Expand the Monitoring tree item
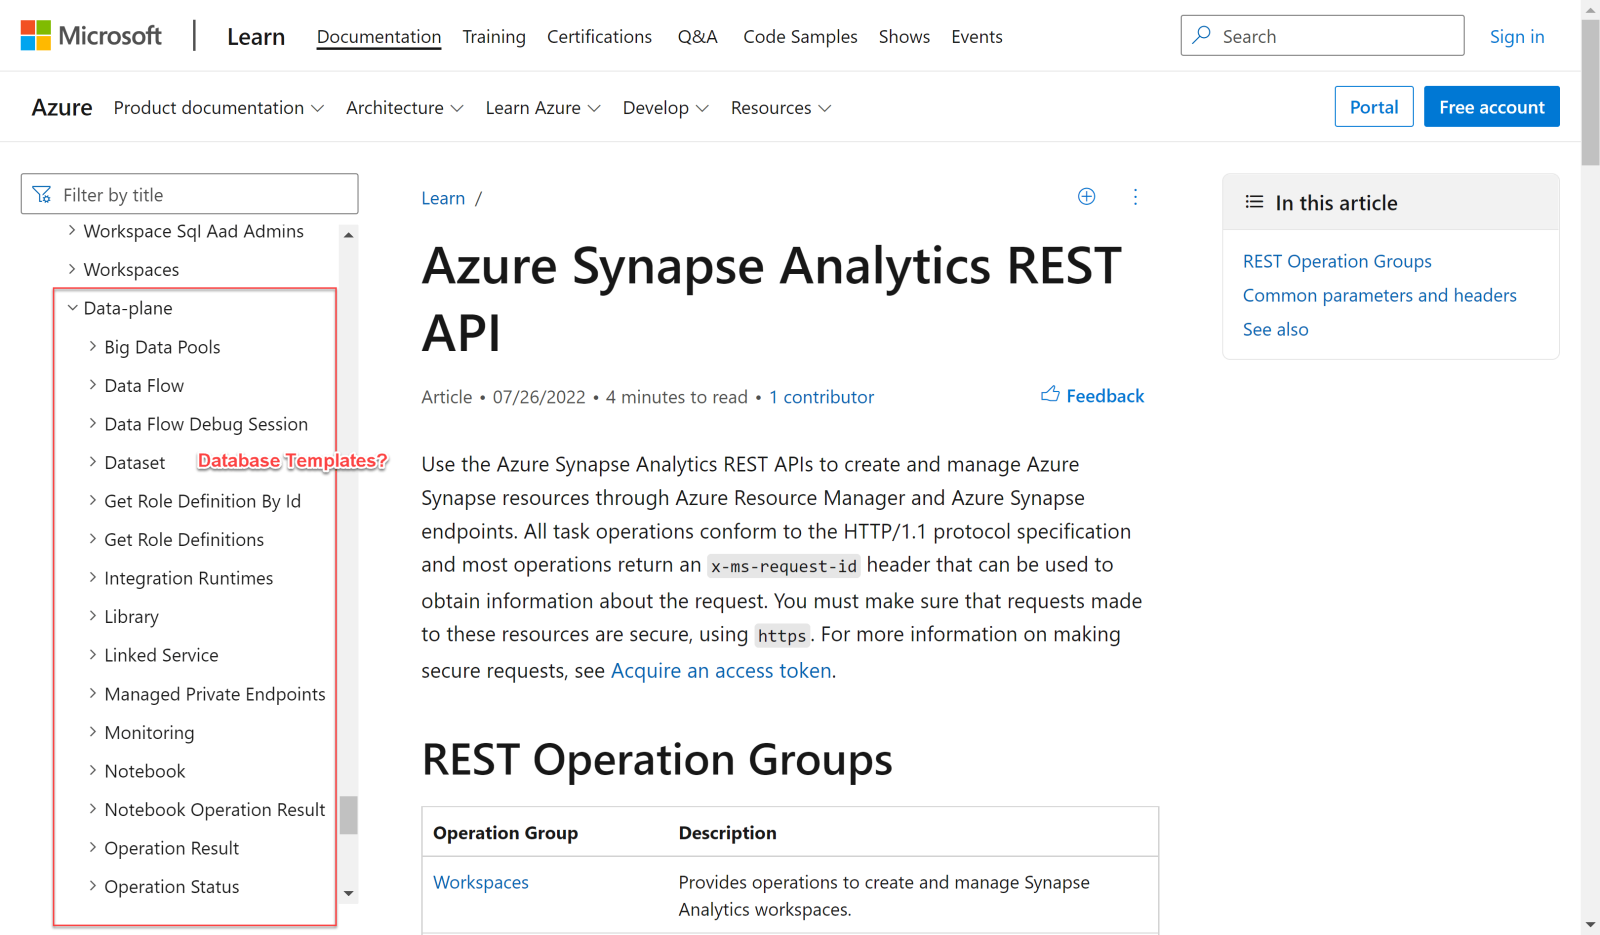The image size is (1600, 935). point(92,732)
